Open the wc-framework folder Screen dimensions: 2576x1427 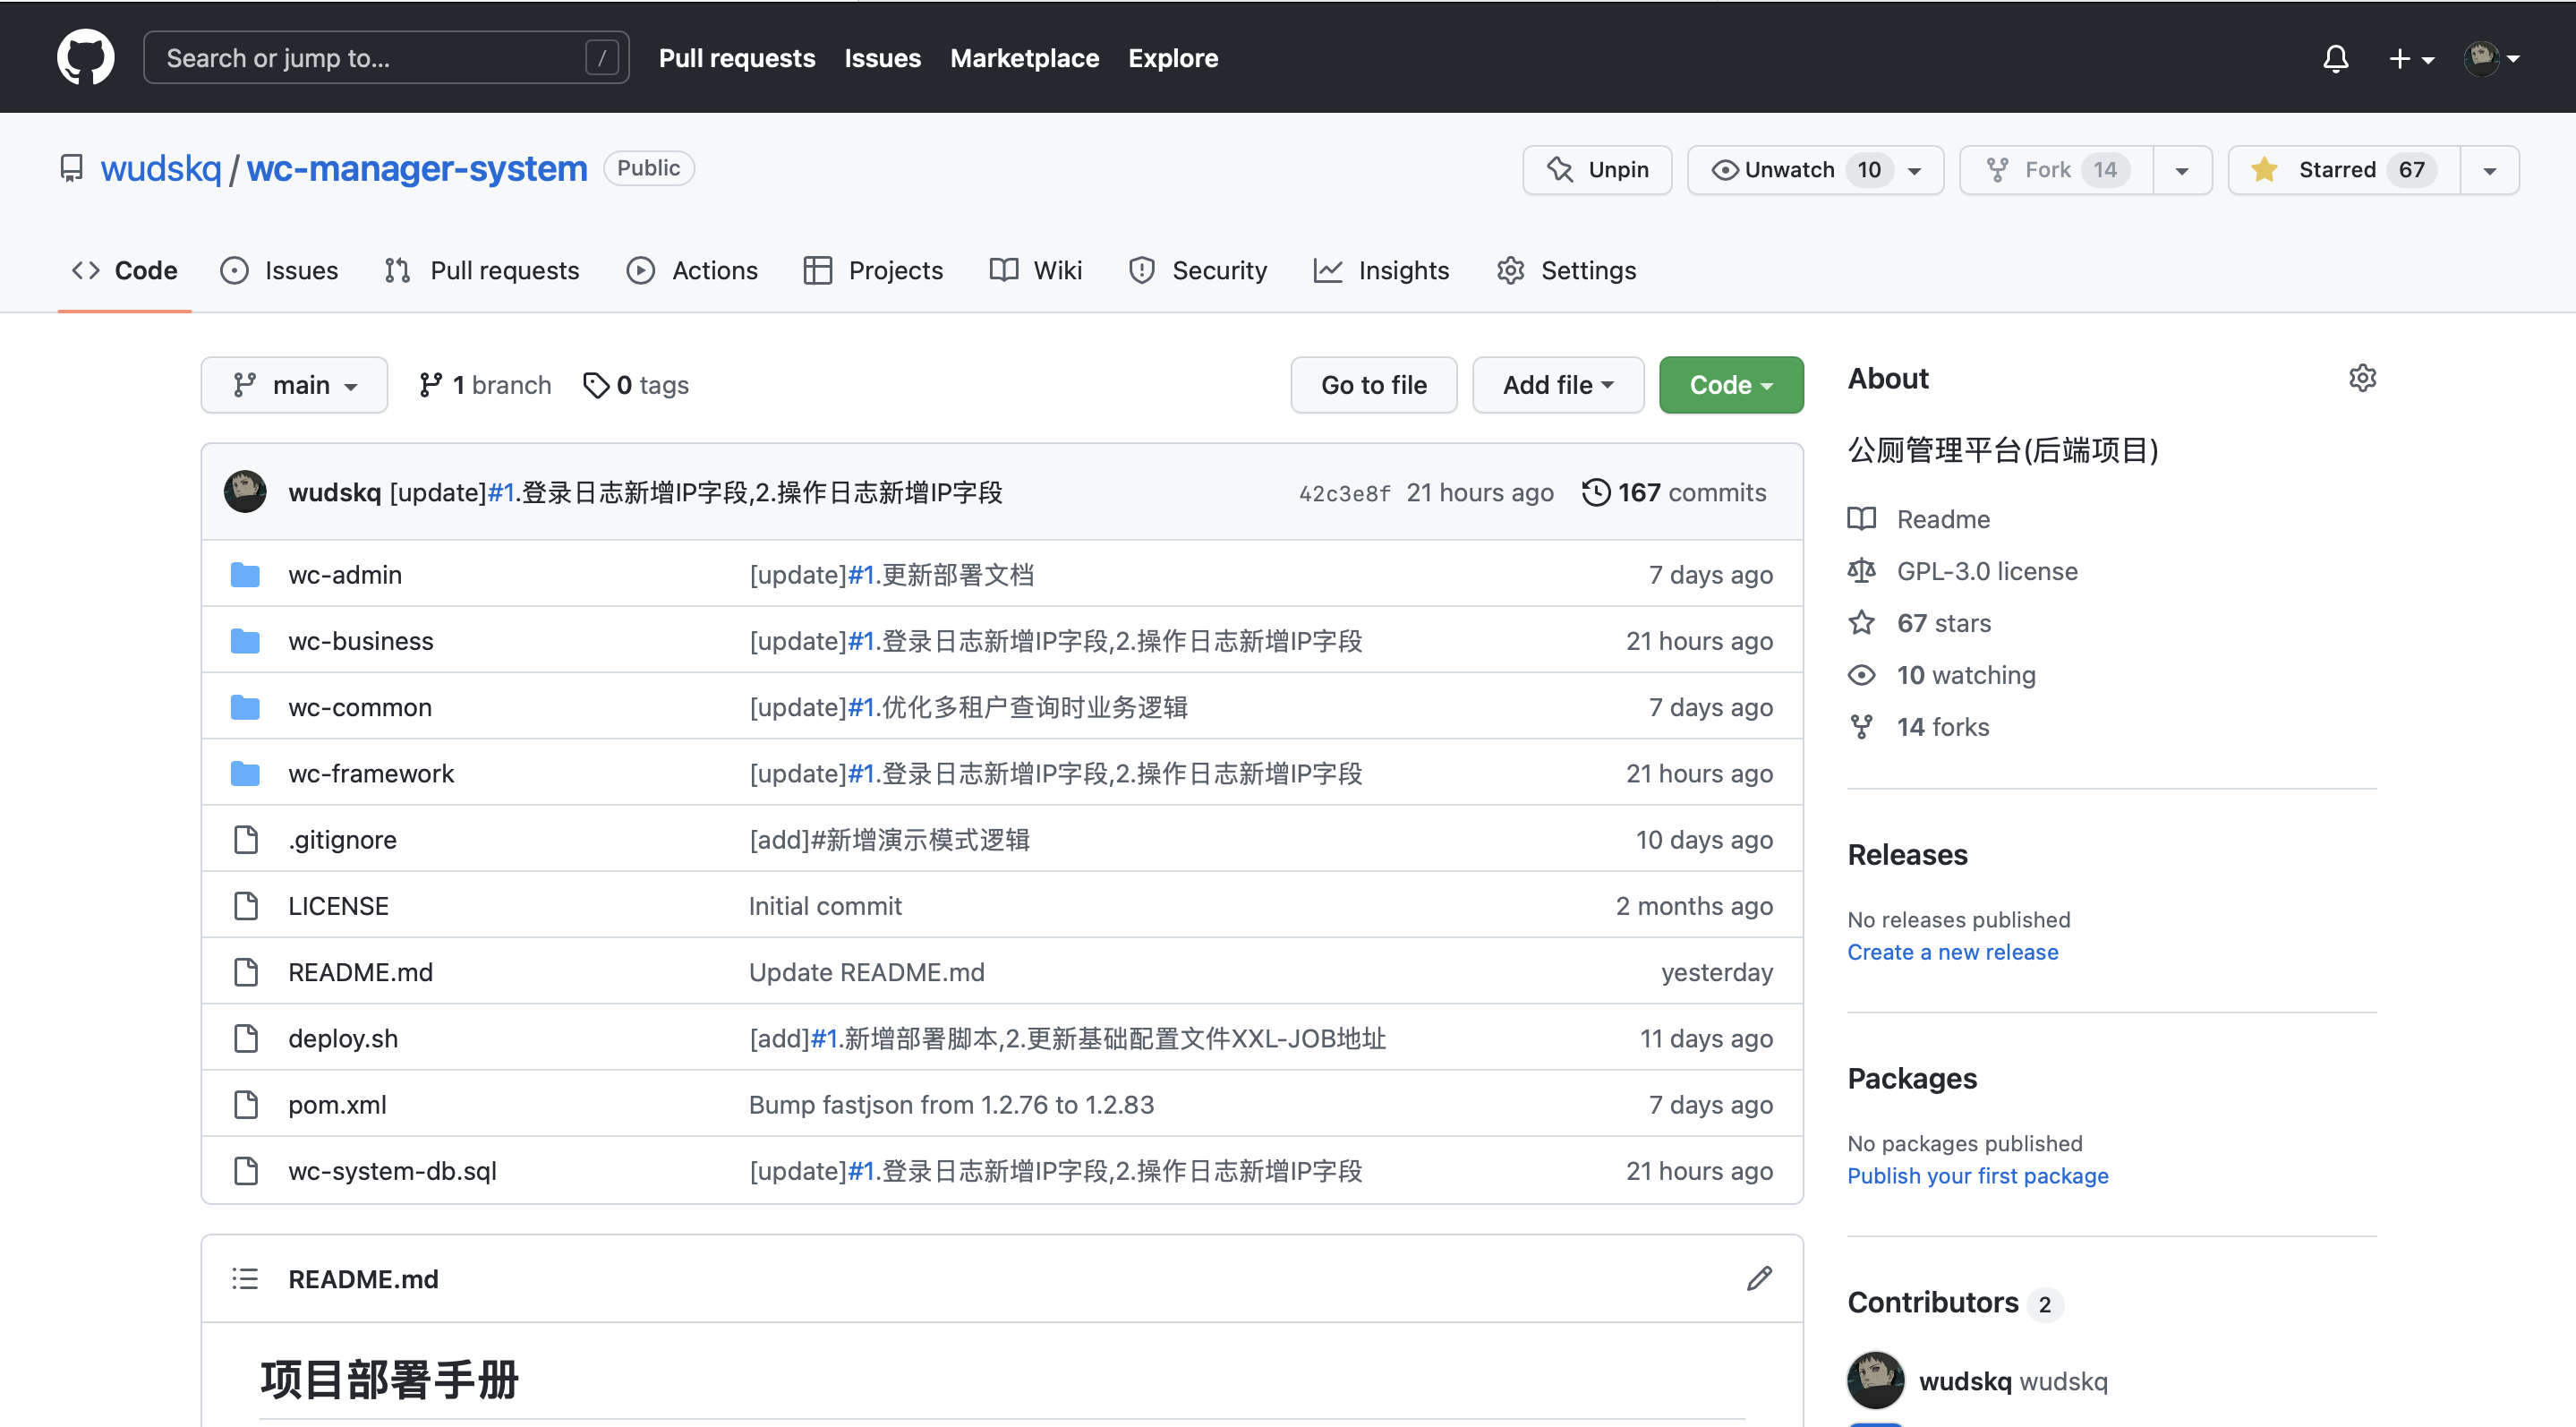click(x=370, y=773)
